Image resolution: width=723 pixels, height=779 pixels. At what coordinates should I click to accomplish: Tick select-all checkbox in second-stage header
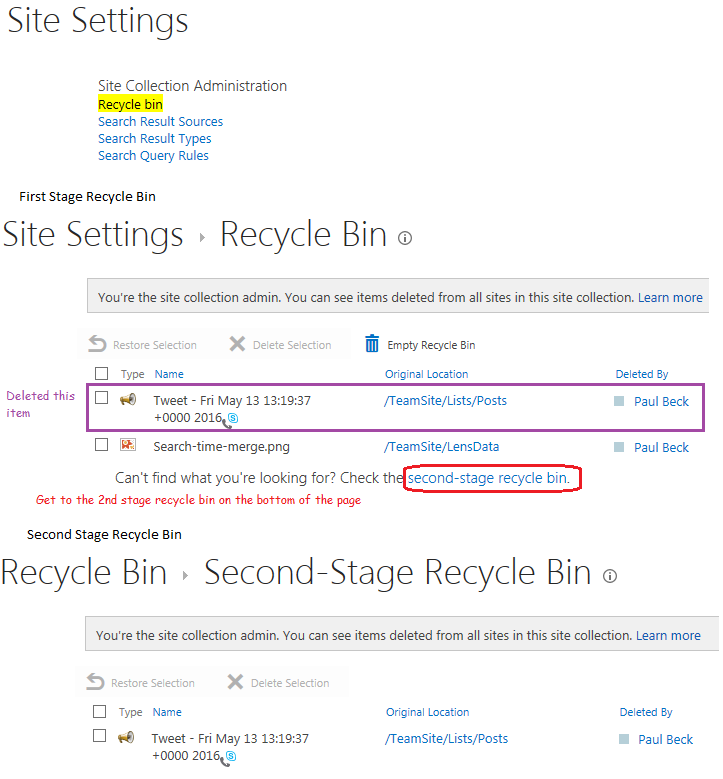(99, 711)
